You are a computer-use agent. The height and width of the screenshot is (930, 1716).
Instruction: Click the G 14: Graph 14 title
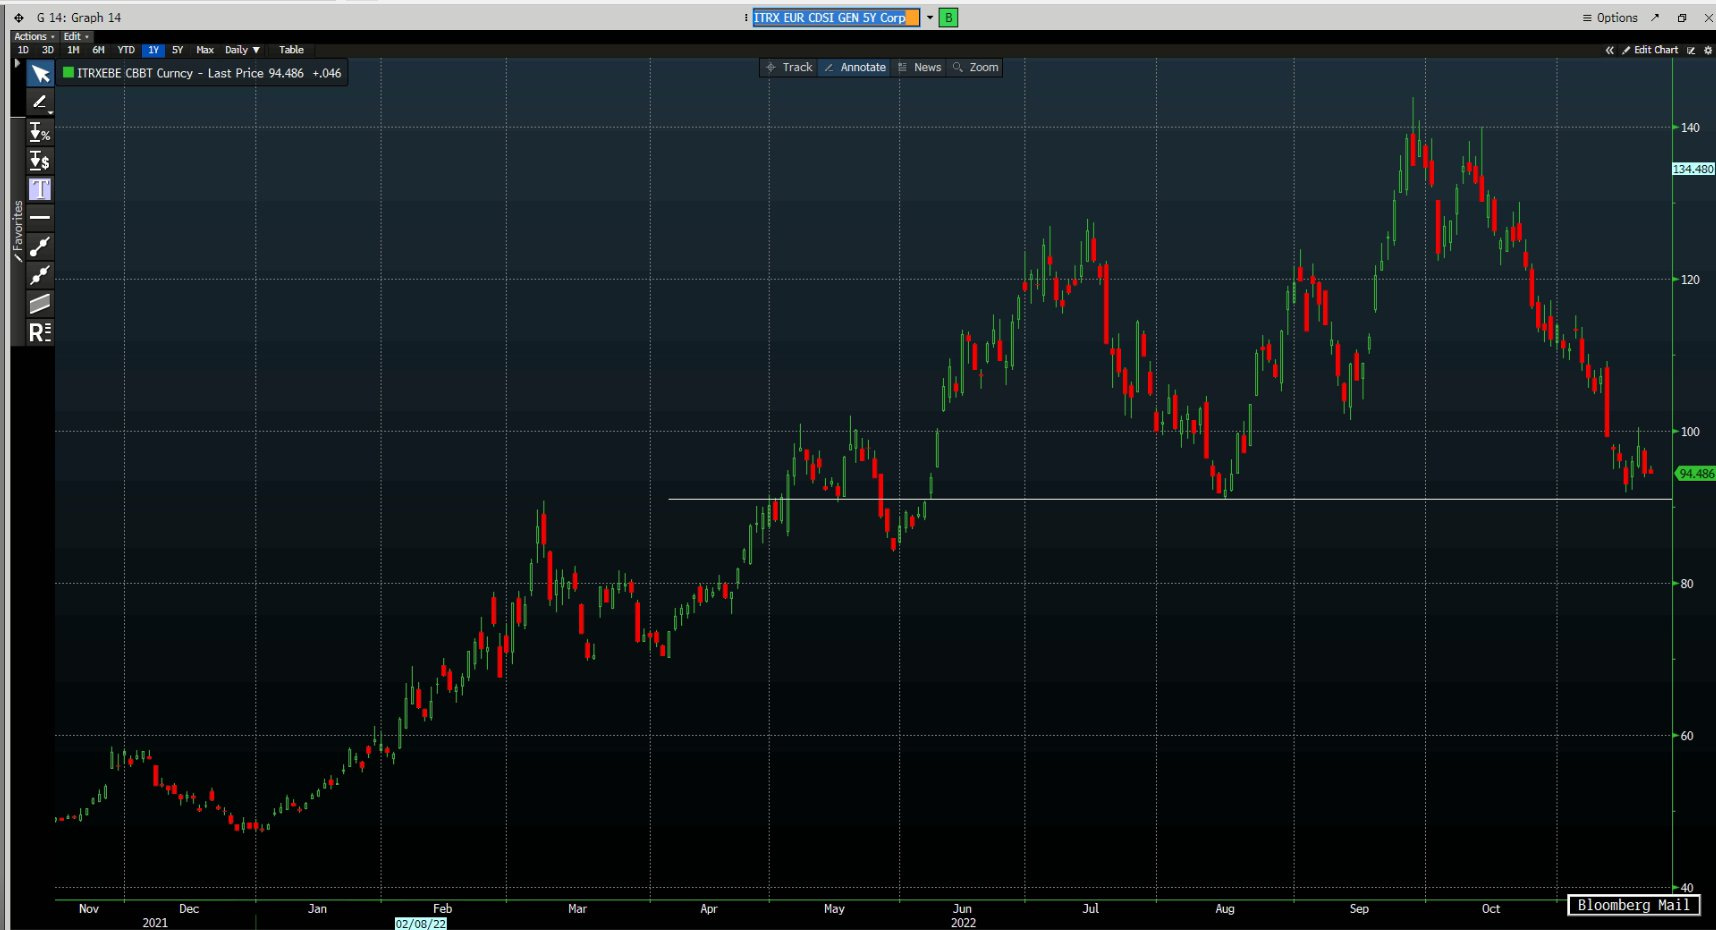click(x=79, y=17)
